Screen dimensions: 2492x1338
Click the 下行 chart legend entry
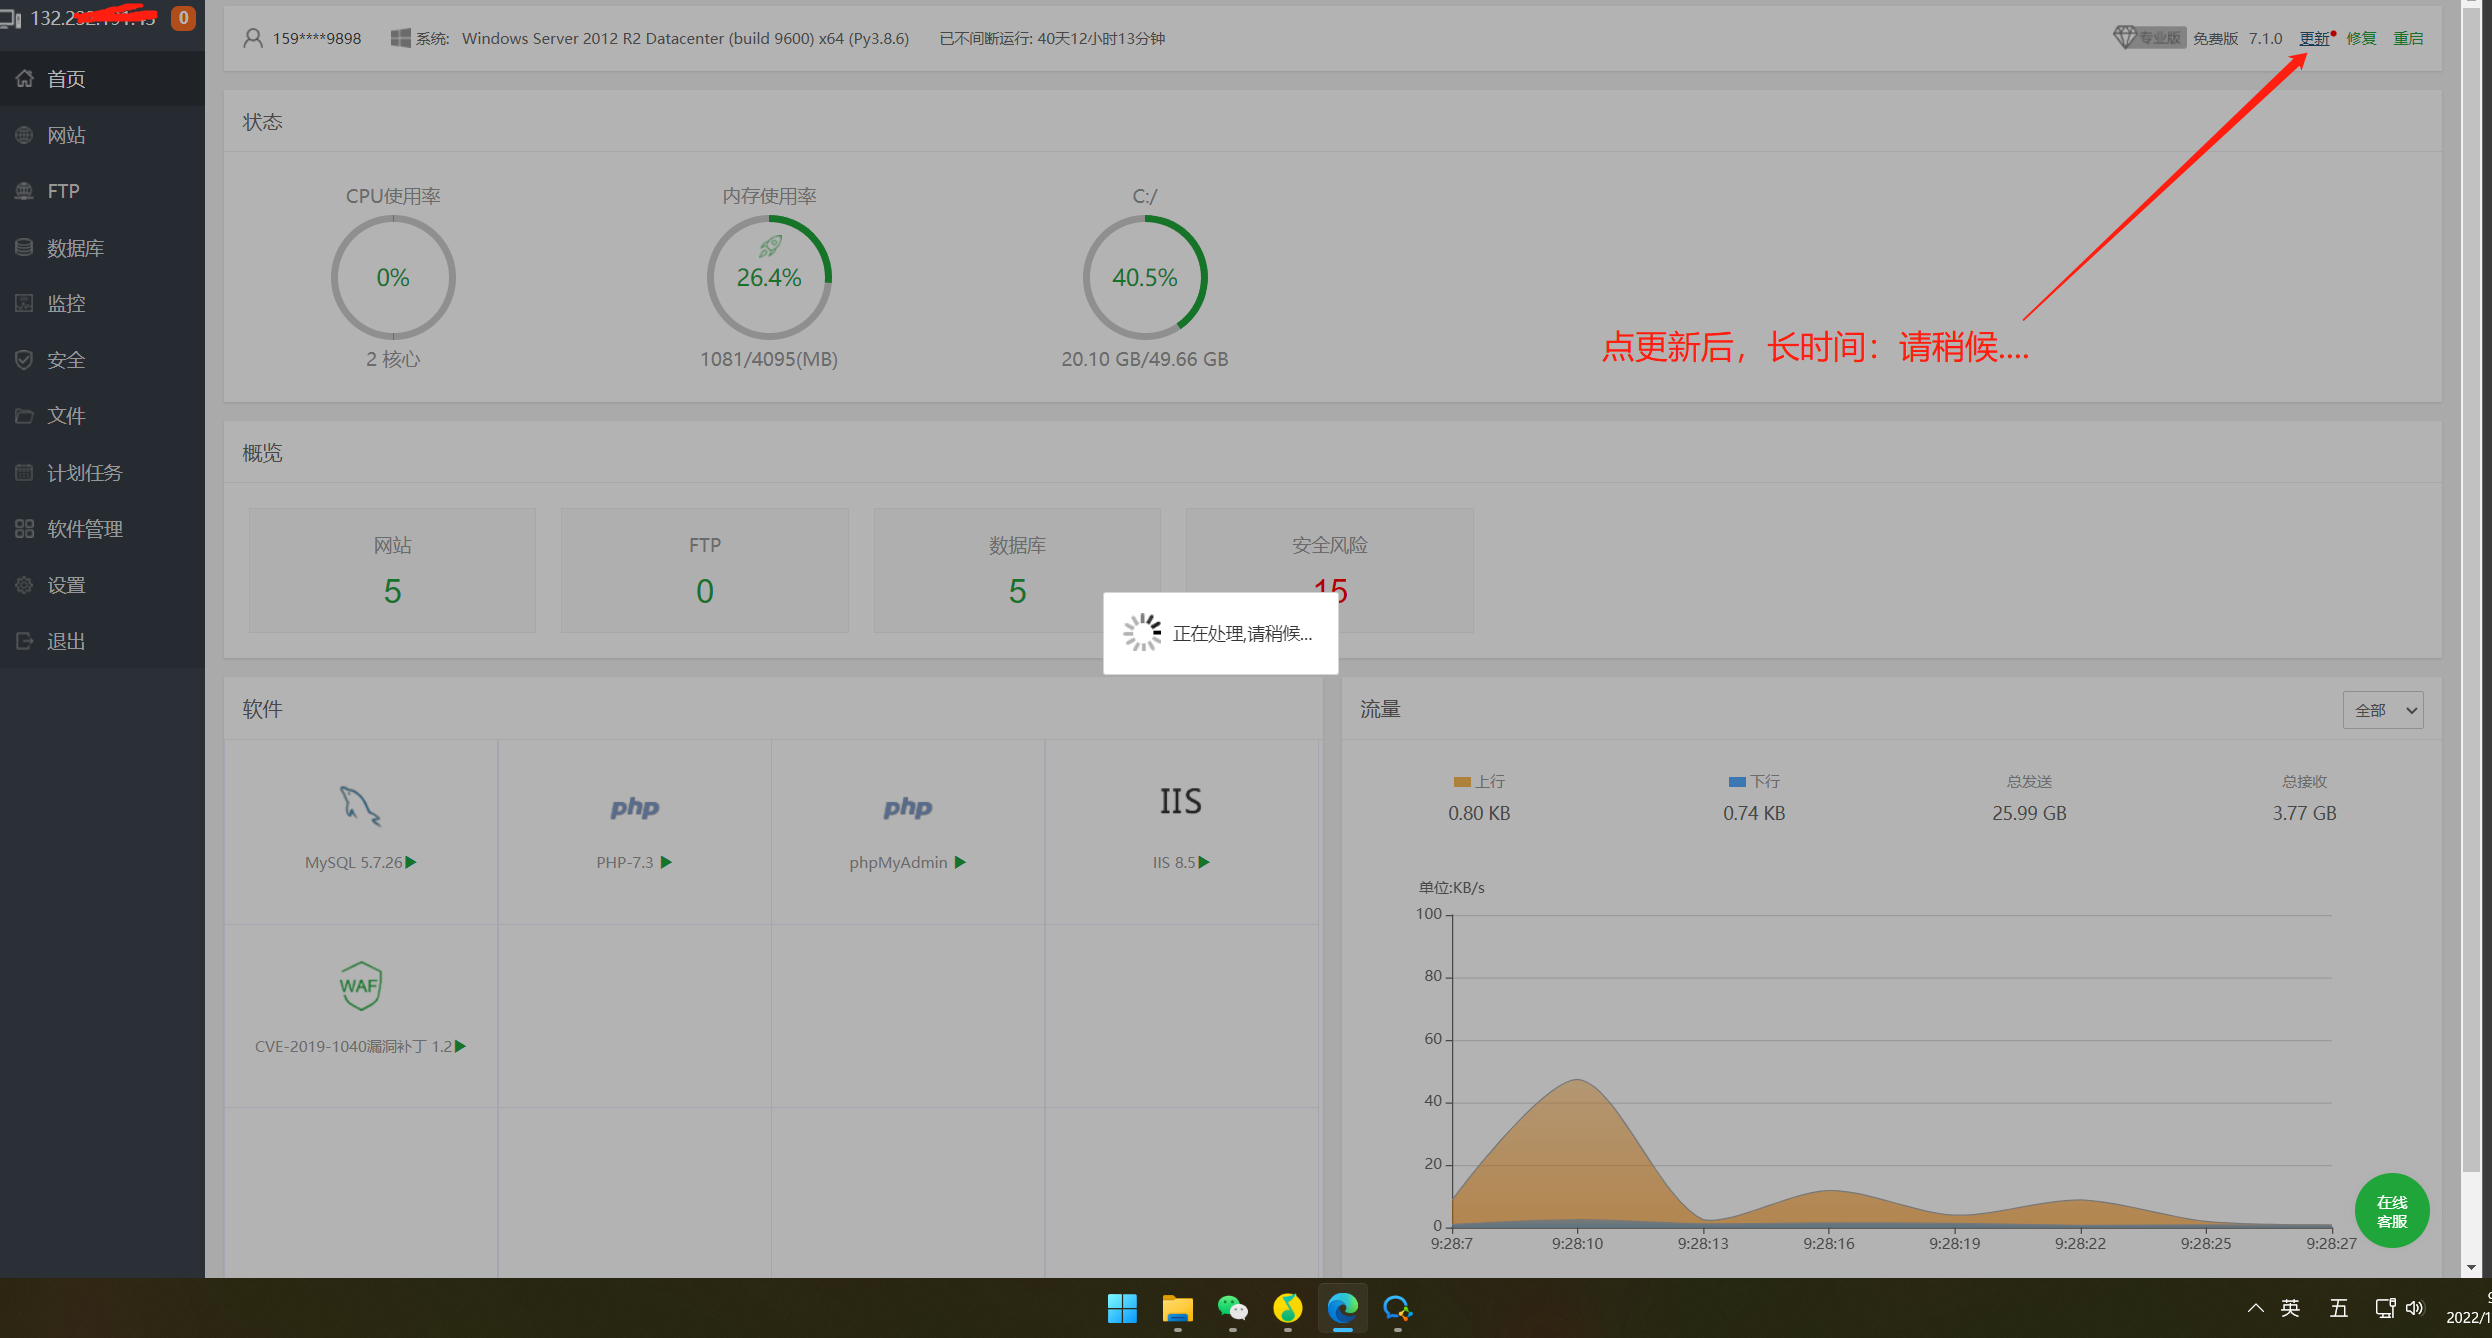[1754, 781]
